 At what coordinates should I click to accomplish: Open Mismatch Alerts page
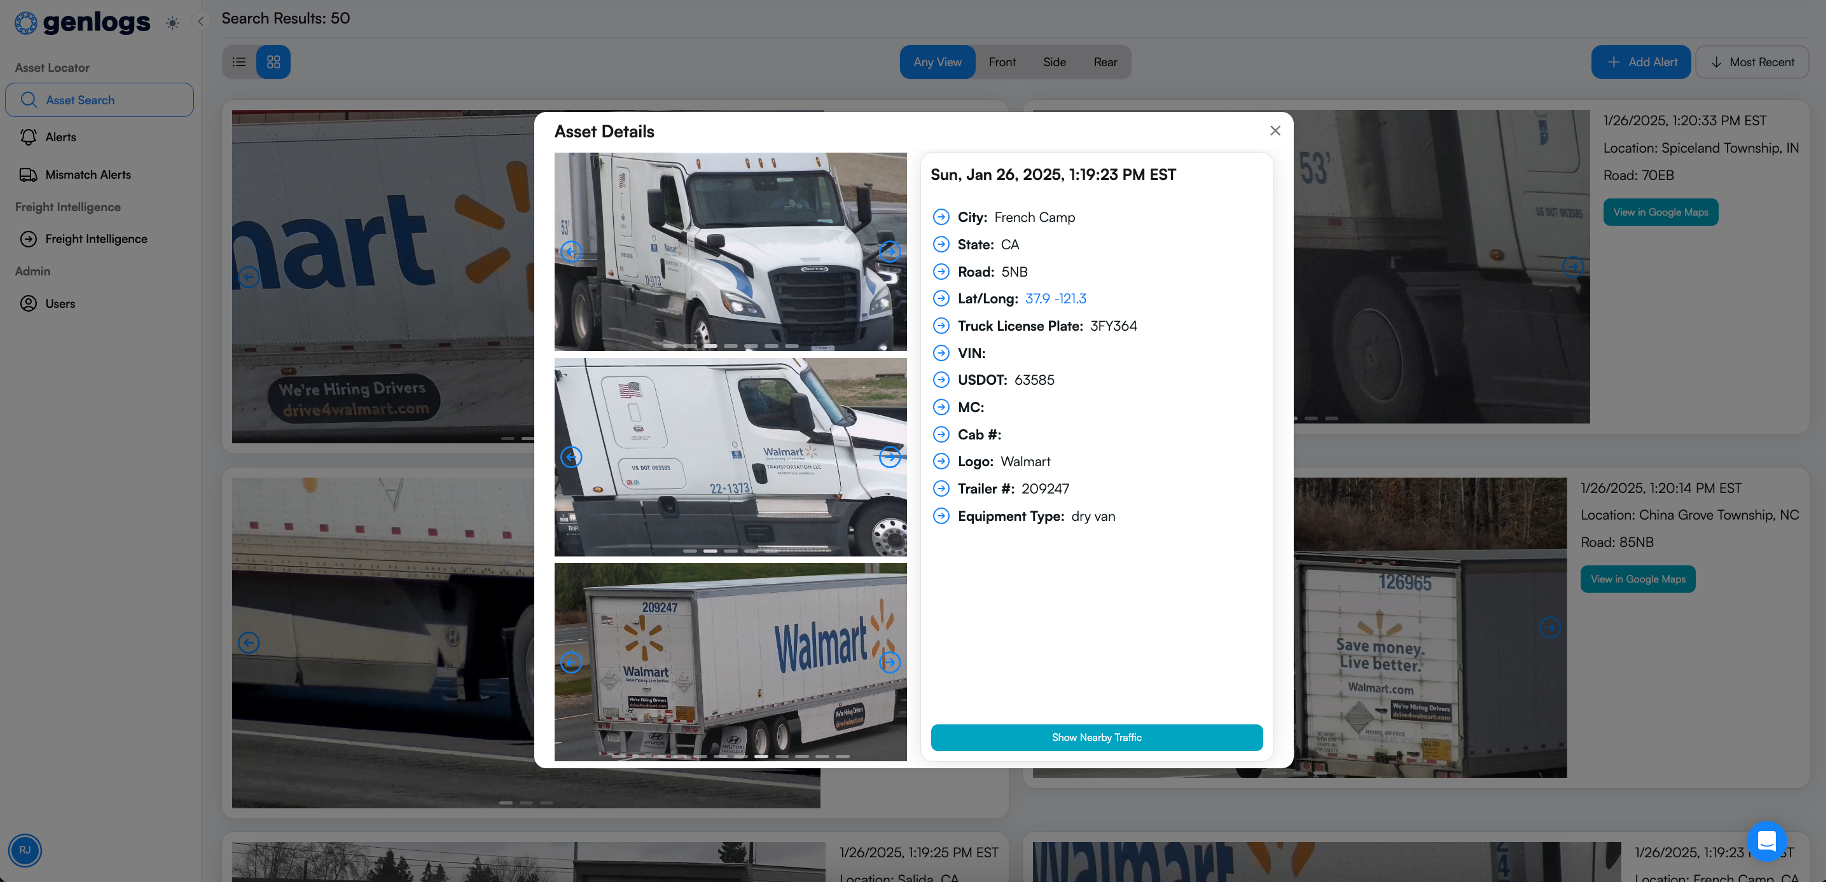[x=87, y=175]
